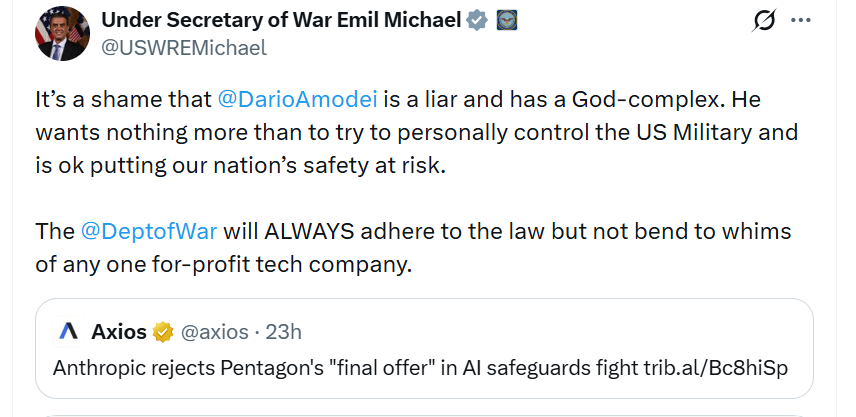Click the @USWREMichael handle
Screen dimensions: 856x417
click(x=185, y=46)
